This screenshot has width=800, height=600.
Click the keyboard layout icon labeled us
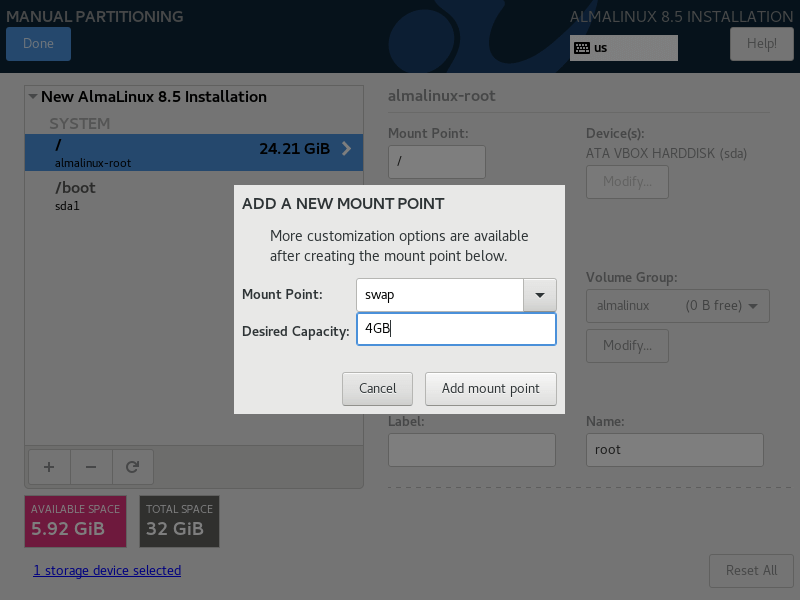click(x=582, y=47)
